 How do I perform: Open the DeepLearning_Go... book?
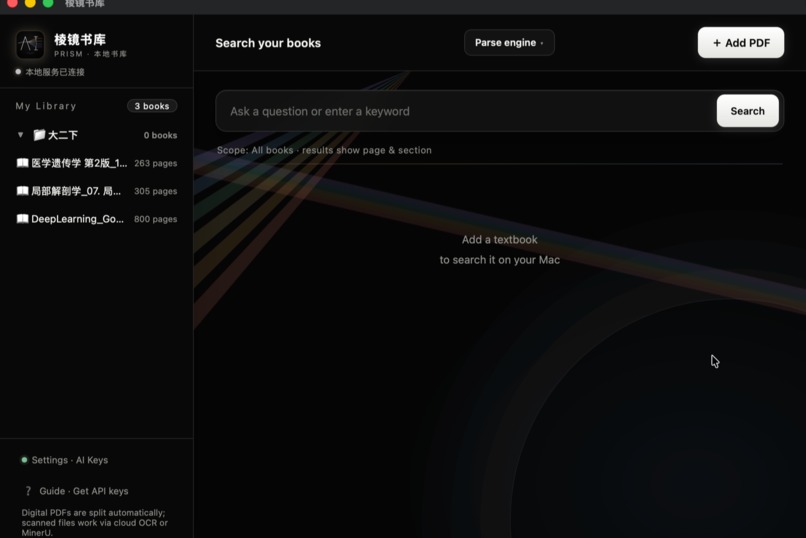[x=97, y=218]
